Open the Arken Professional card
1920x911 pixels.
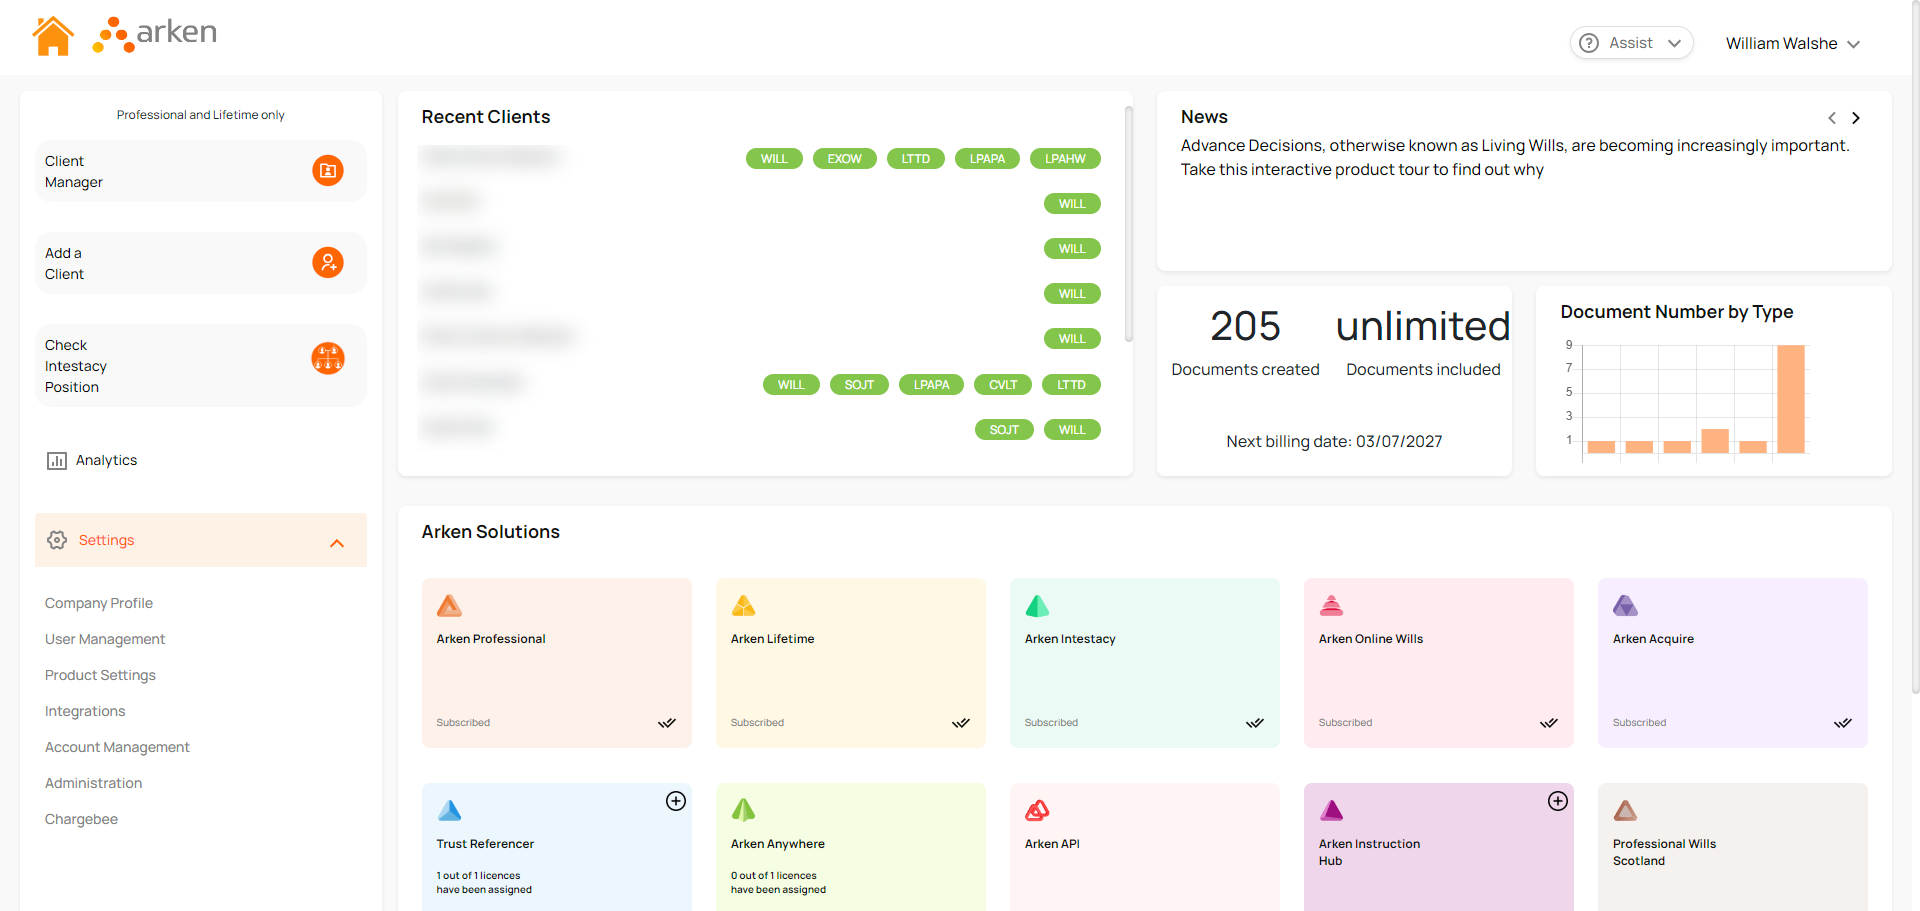[557, 662]
